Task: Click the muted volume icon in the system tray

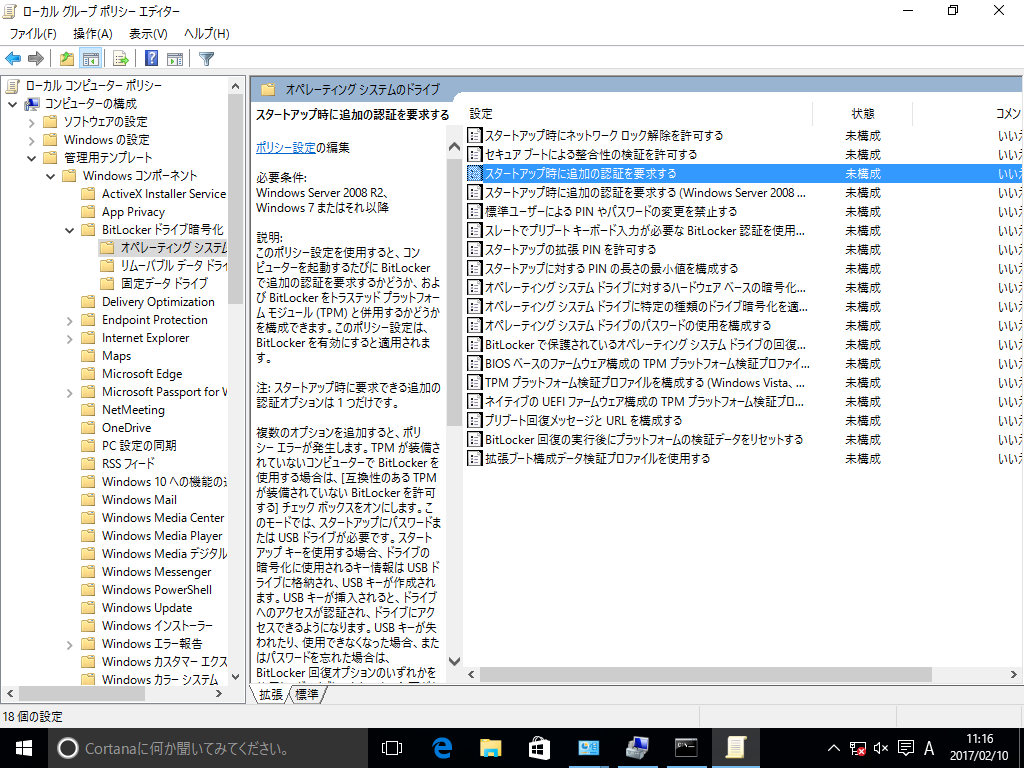Action: [881, 748]
